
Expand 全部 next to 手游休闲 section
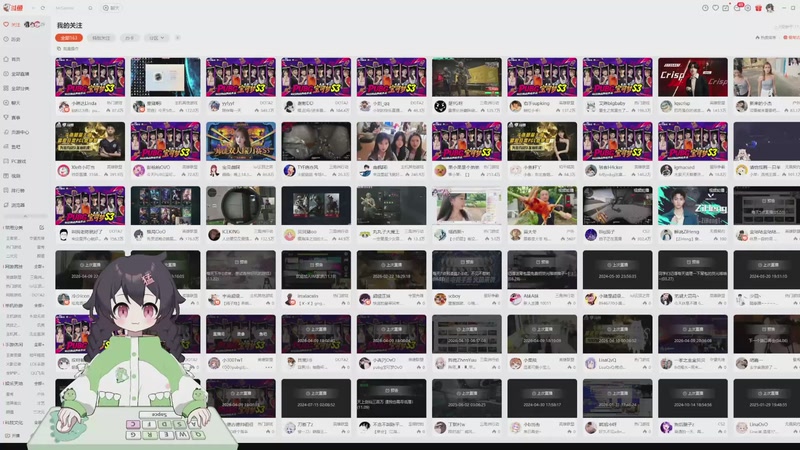(x=39, y=344)
